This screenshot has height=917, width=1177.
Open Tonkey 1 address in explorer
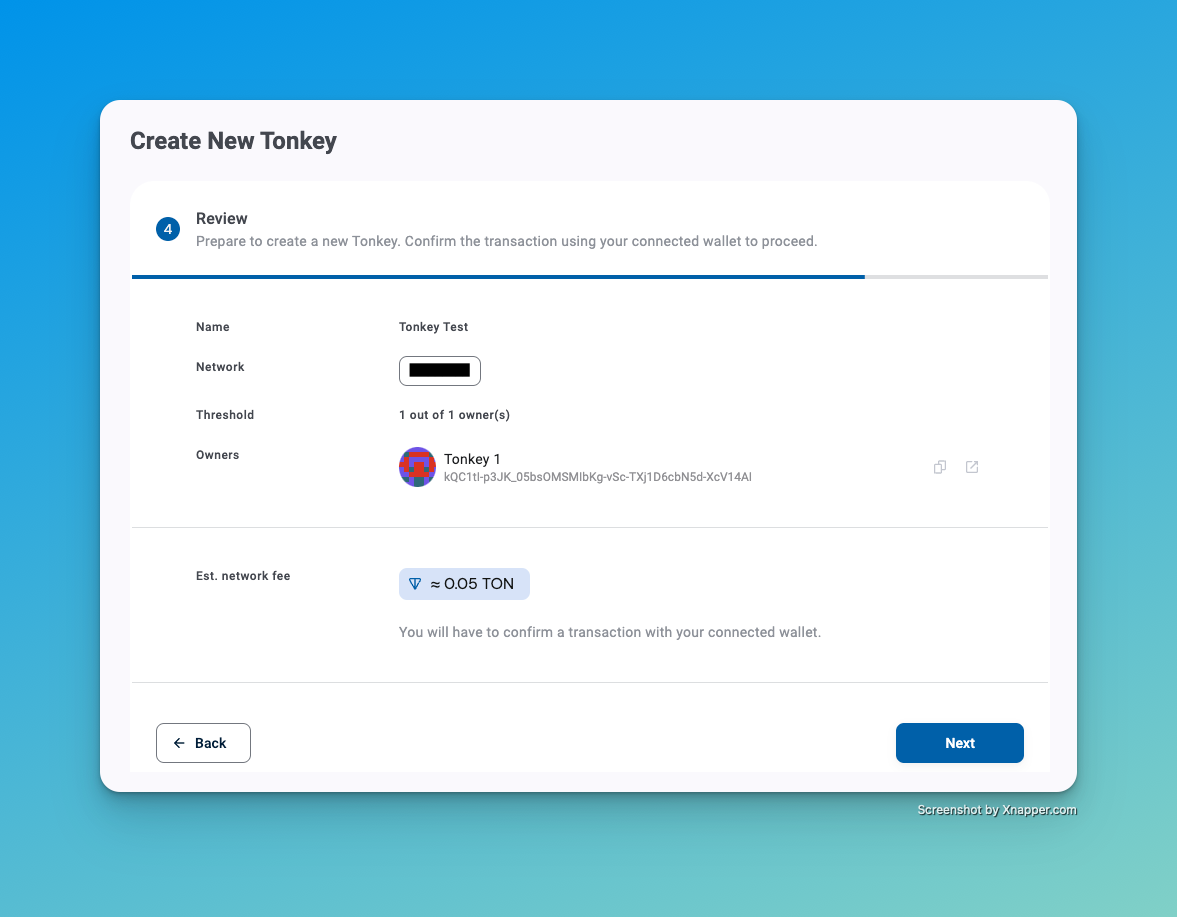971,467
